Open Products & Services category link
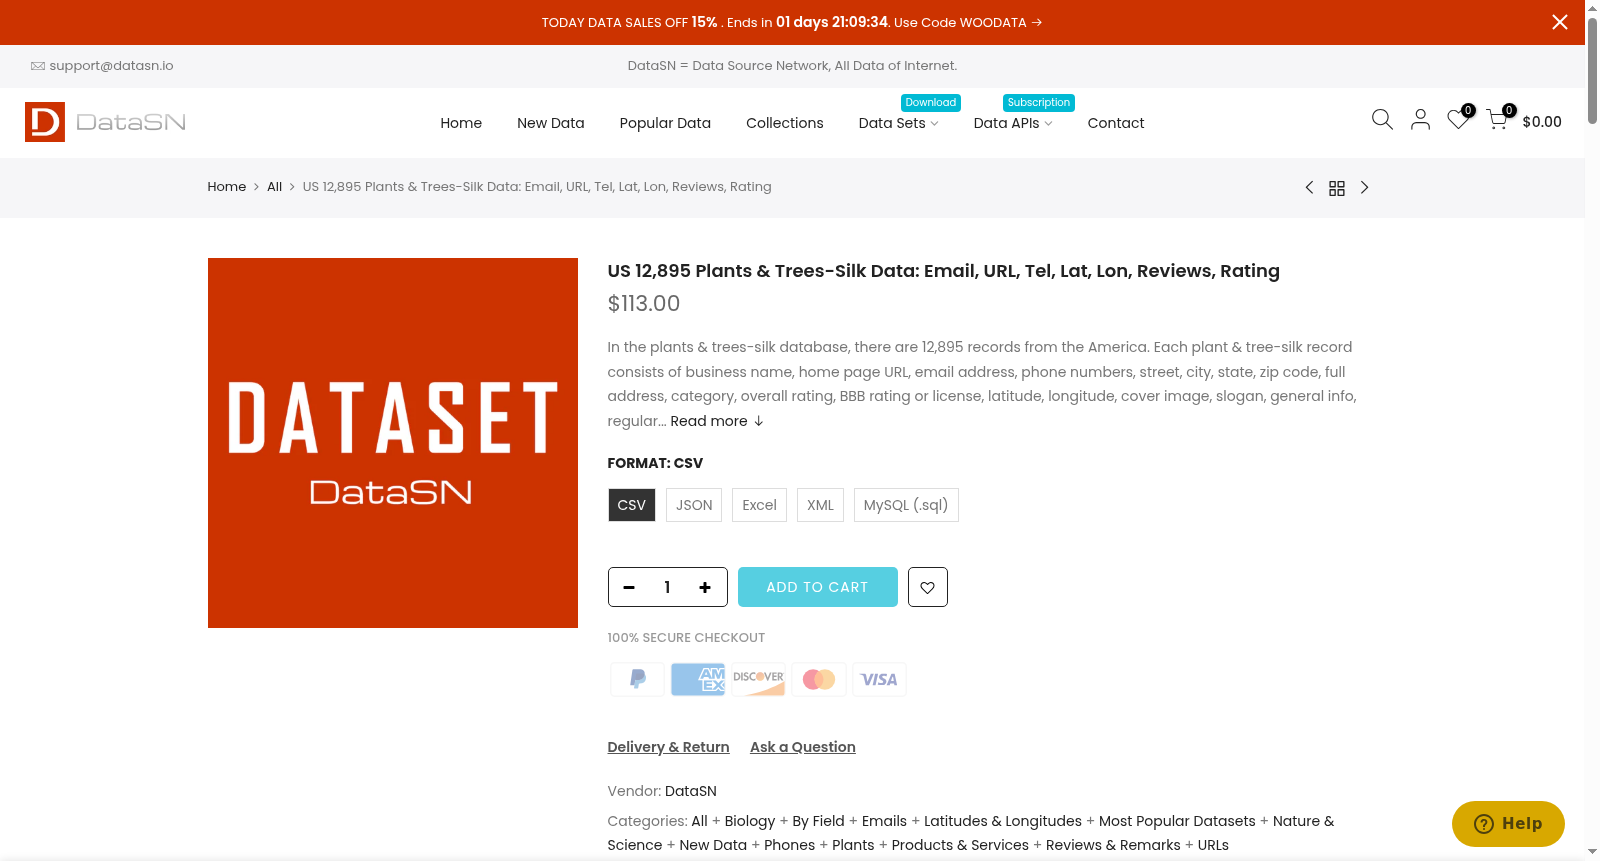 point(960,845)
